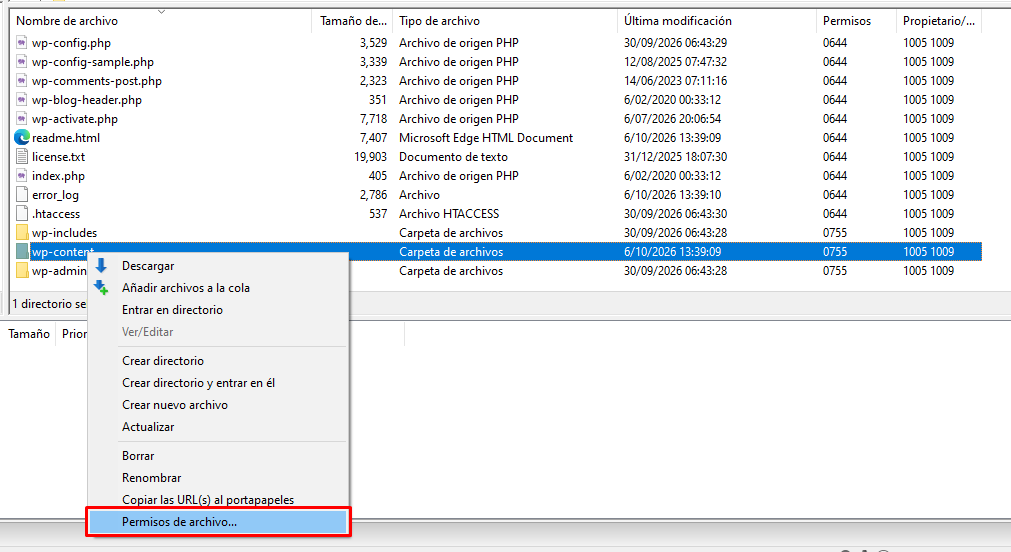Choose Entrar en directorio
Image resolution: width=1011 pixels, height=552 pixels.
coord(172,310)
